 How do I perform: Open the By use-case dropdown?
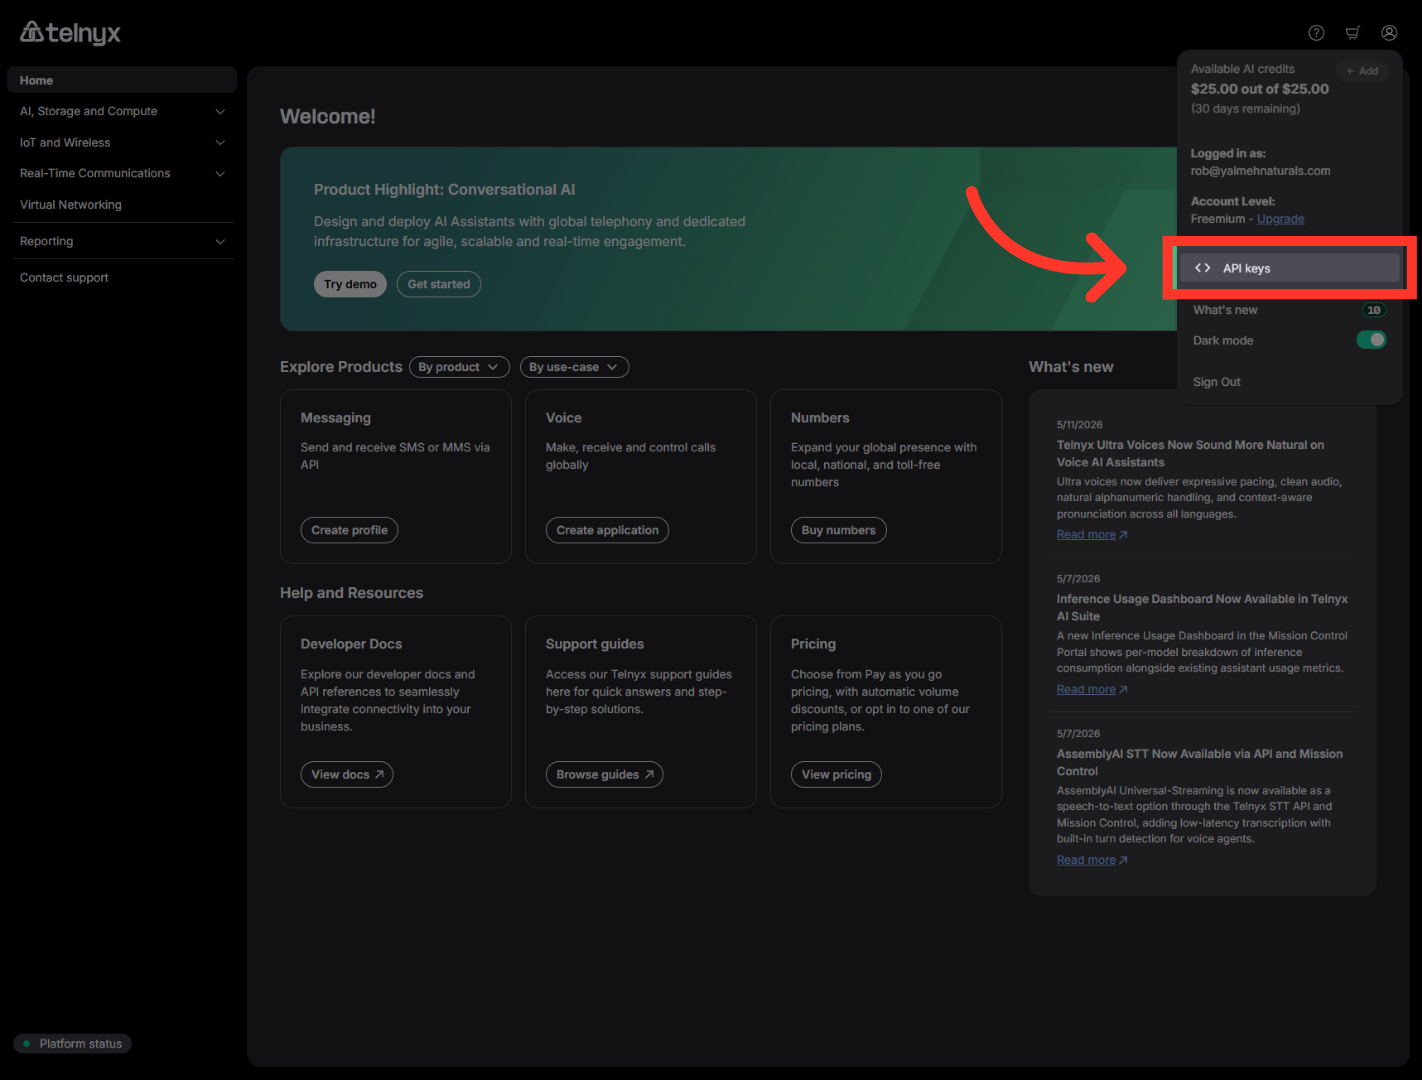(574, 367)
